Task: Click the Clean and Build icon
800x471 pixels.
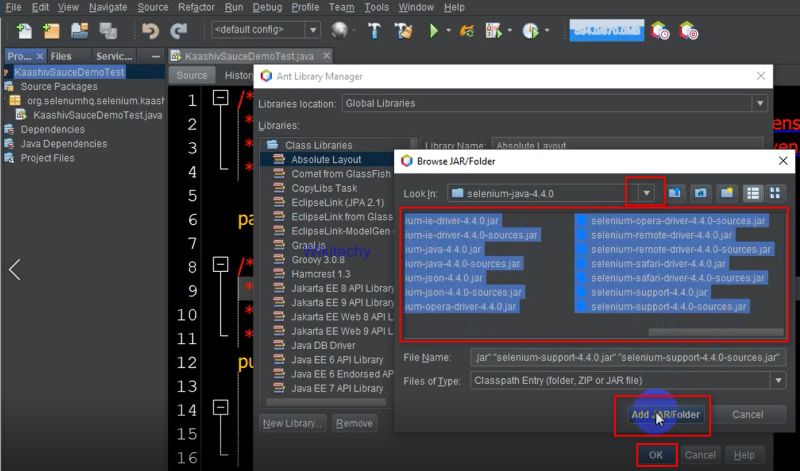Action: tap(404, 31)
